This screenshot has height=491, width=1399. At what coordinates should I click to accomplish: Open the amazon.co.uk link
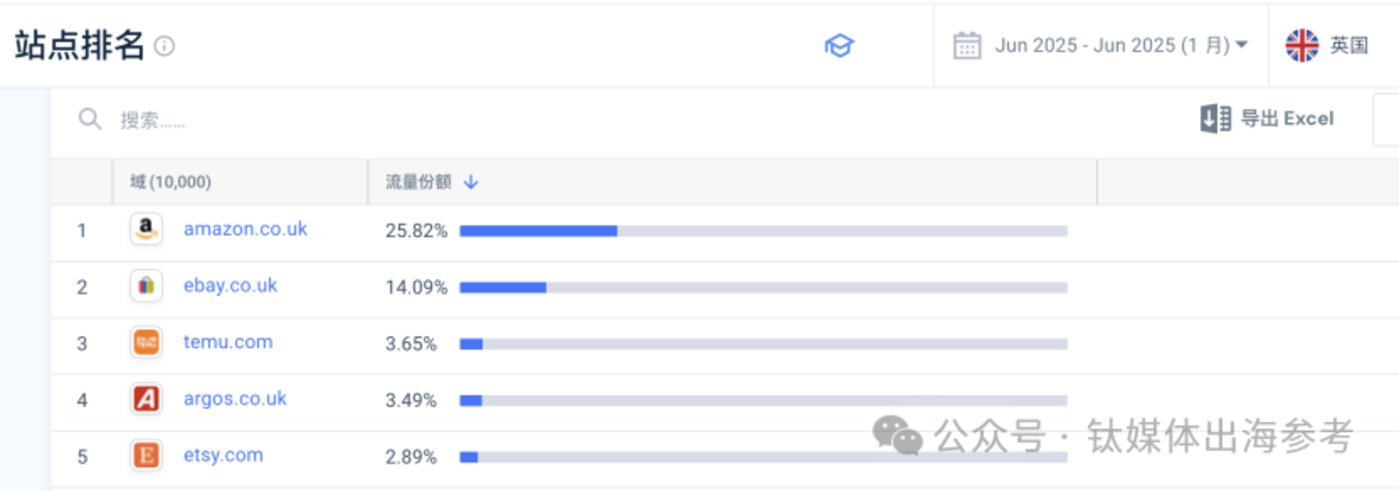pyautogui.click(x=245, y=229)
